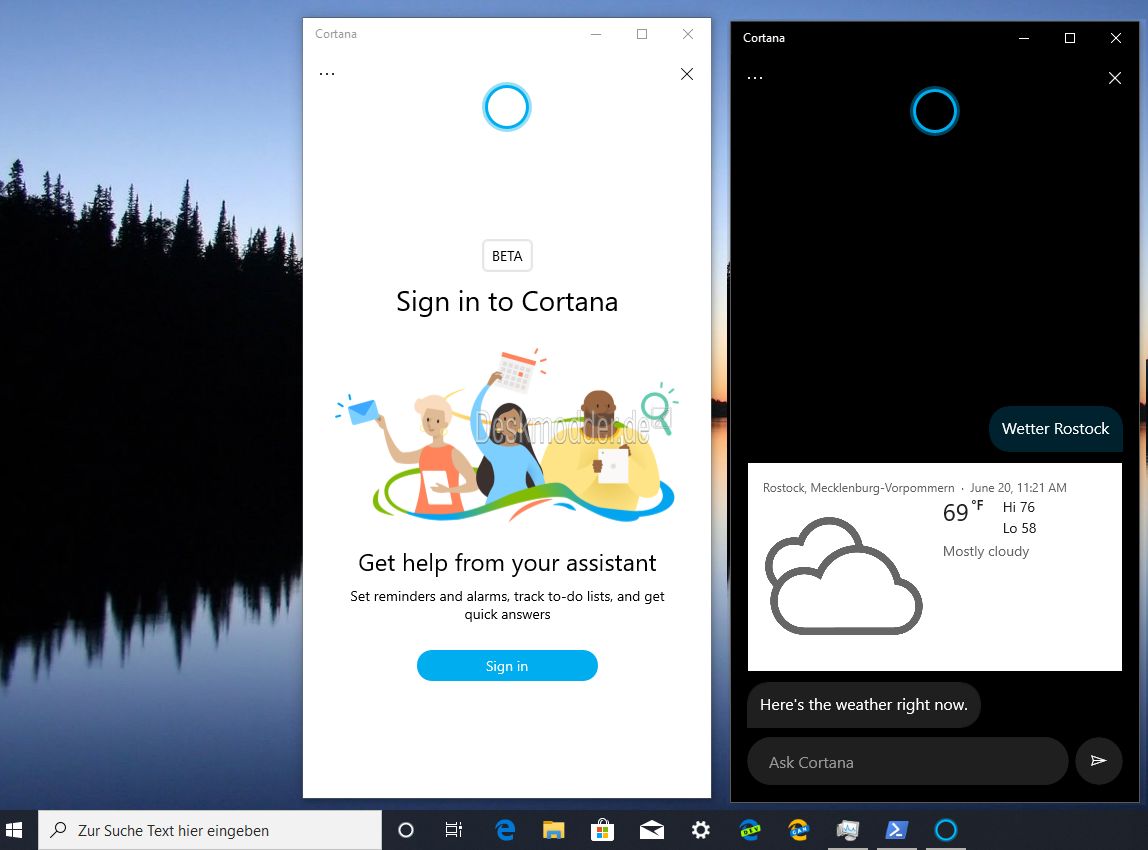Focus the Ask Cortana input field
The height and width of the screenshot is (850, 1148).
click(907, 762)
